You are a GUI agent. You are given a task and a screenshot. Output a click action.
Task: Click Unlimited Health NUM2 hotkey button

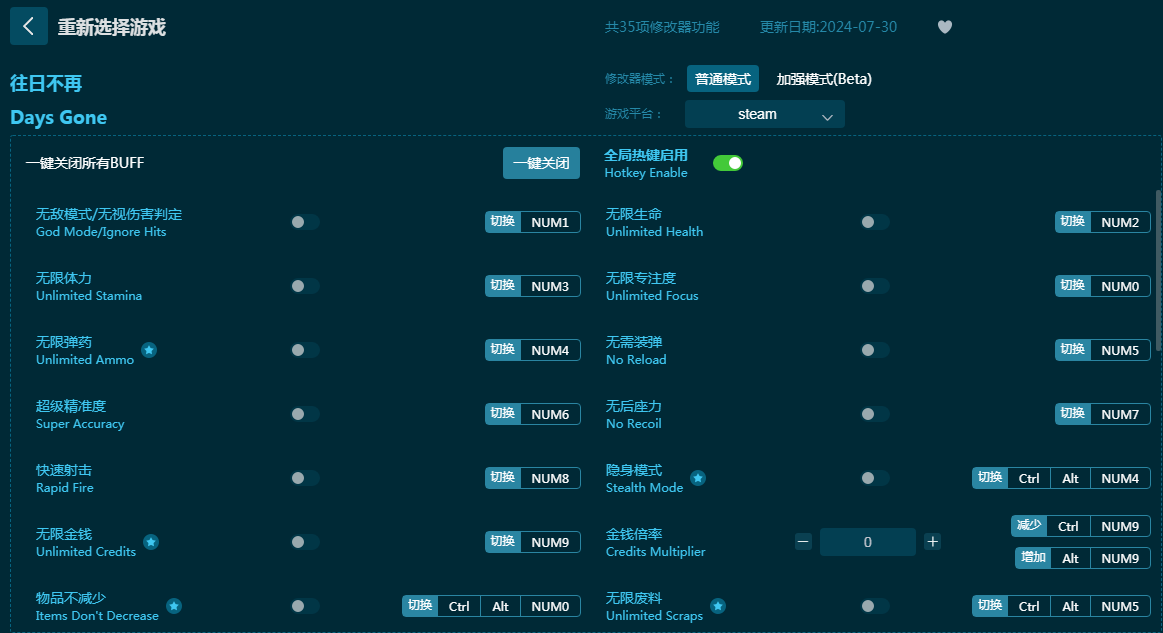1102,223
